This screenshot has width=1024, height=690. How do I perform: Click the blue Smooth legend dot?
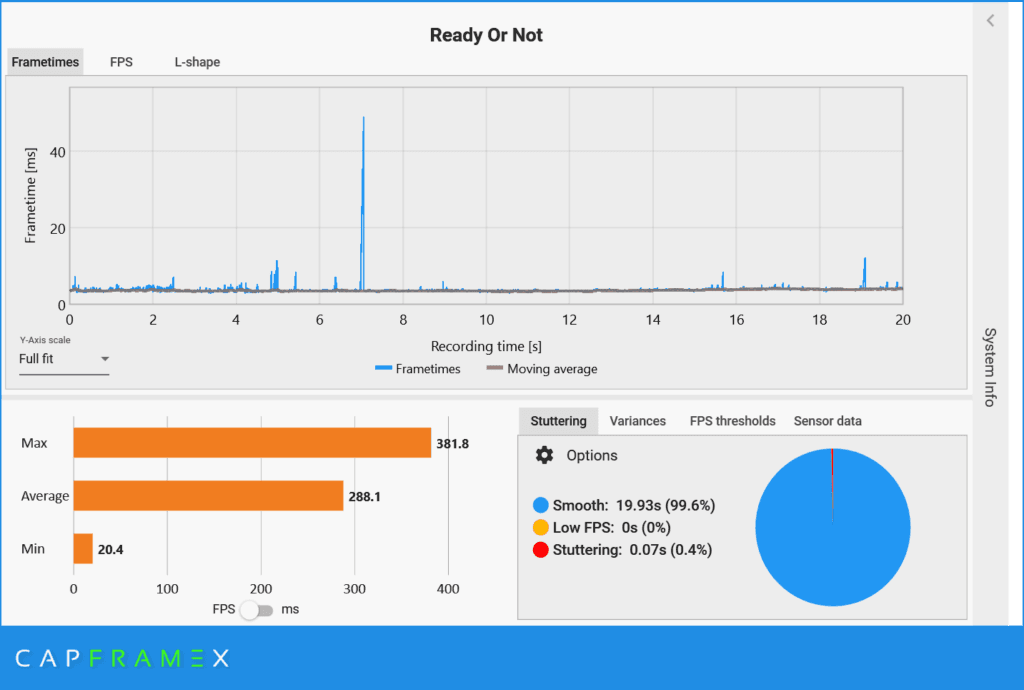(x=541, y=505)
